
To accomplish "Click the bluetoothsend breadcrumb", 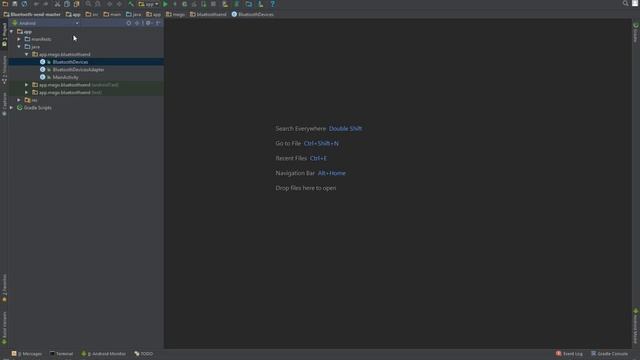I will 208,14.
